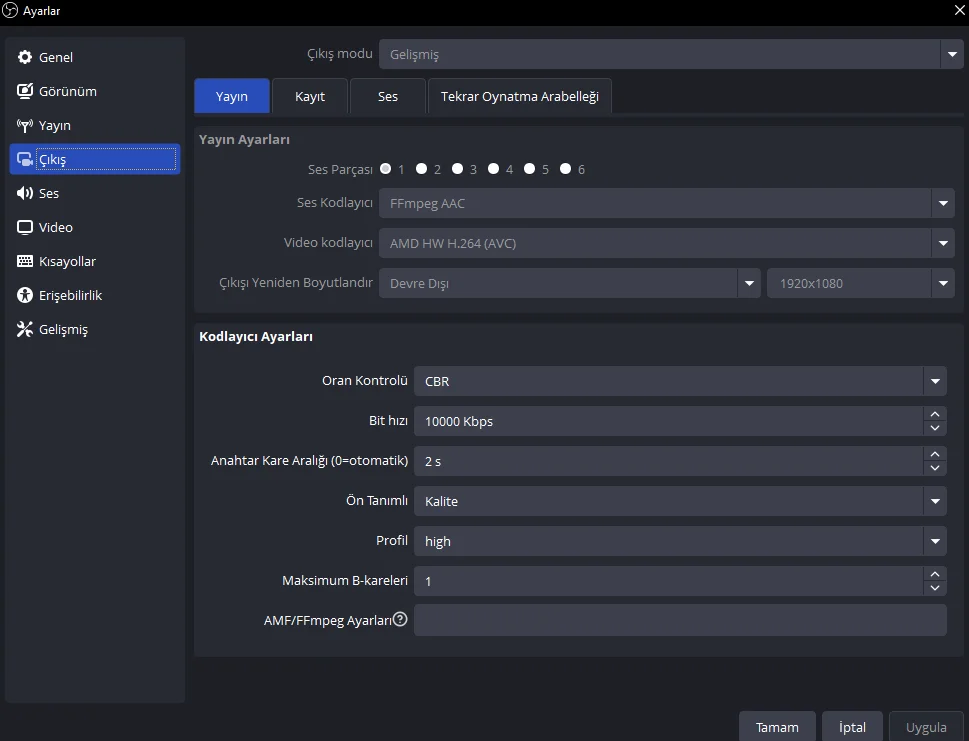This screenshot has width=969, height=741.
Task: Click the AMF/FFmpeg Ayarları text field
Action: click(x=679, y=620)
